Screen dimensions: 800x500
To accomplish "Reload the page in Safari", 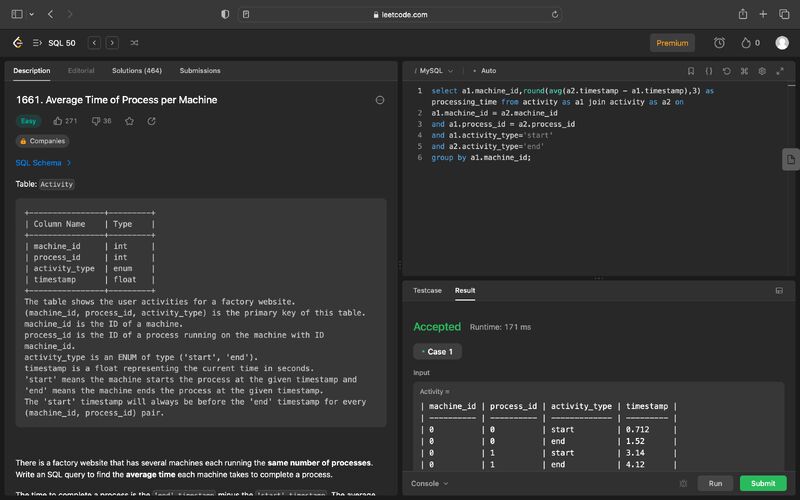I will pyautogui.click(x=555, y=14).
